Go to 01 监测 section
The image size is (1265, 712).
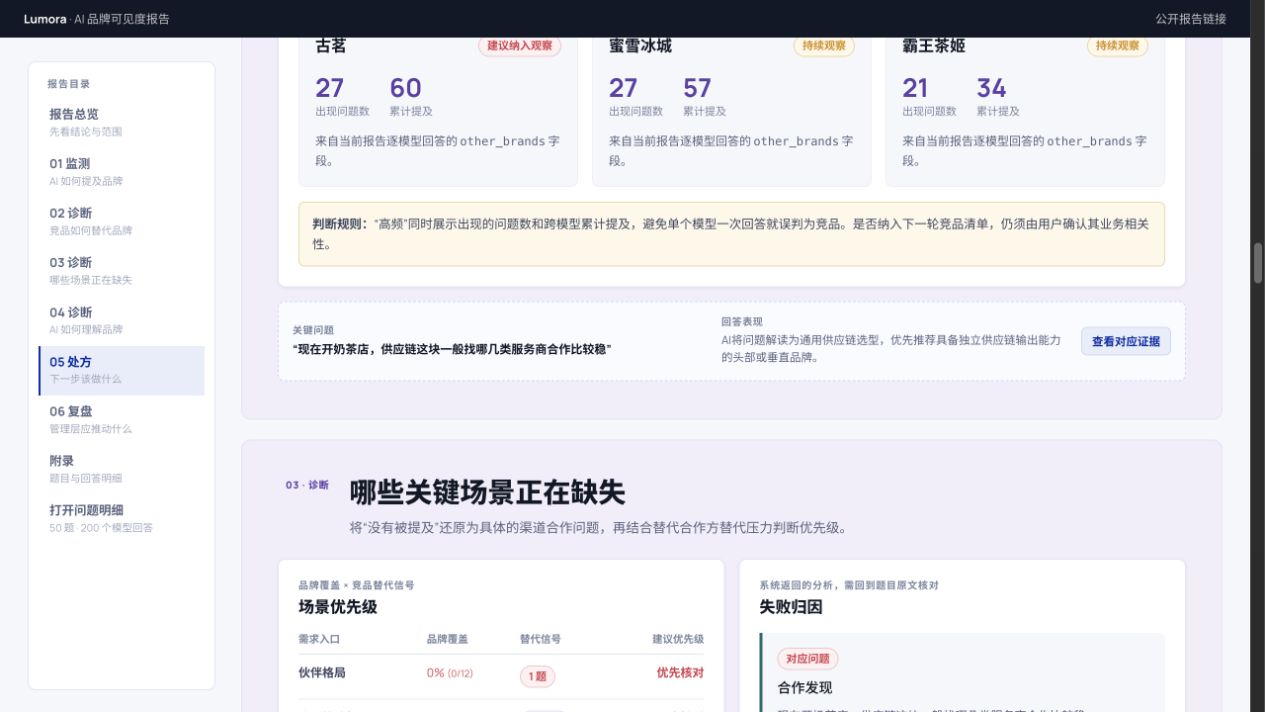121,172
